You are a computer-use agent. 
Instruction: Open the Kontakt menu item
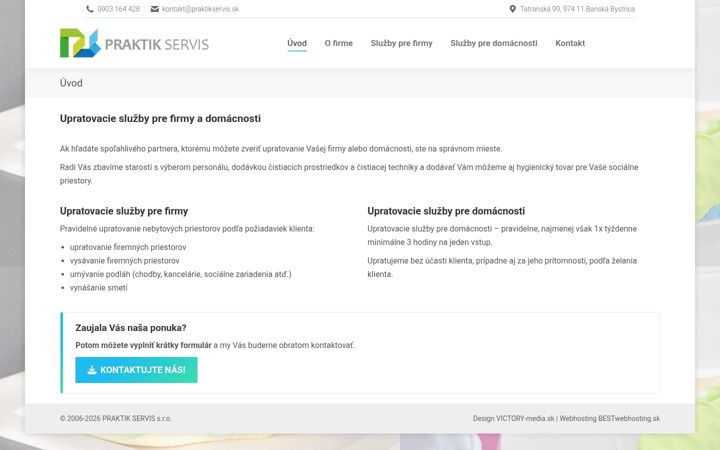(570, 43)
